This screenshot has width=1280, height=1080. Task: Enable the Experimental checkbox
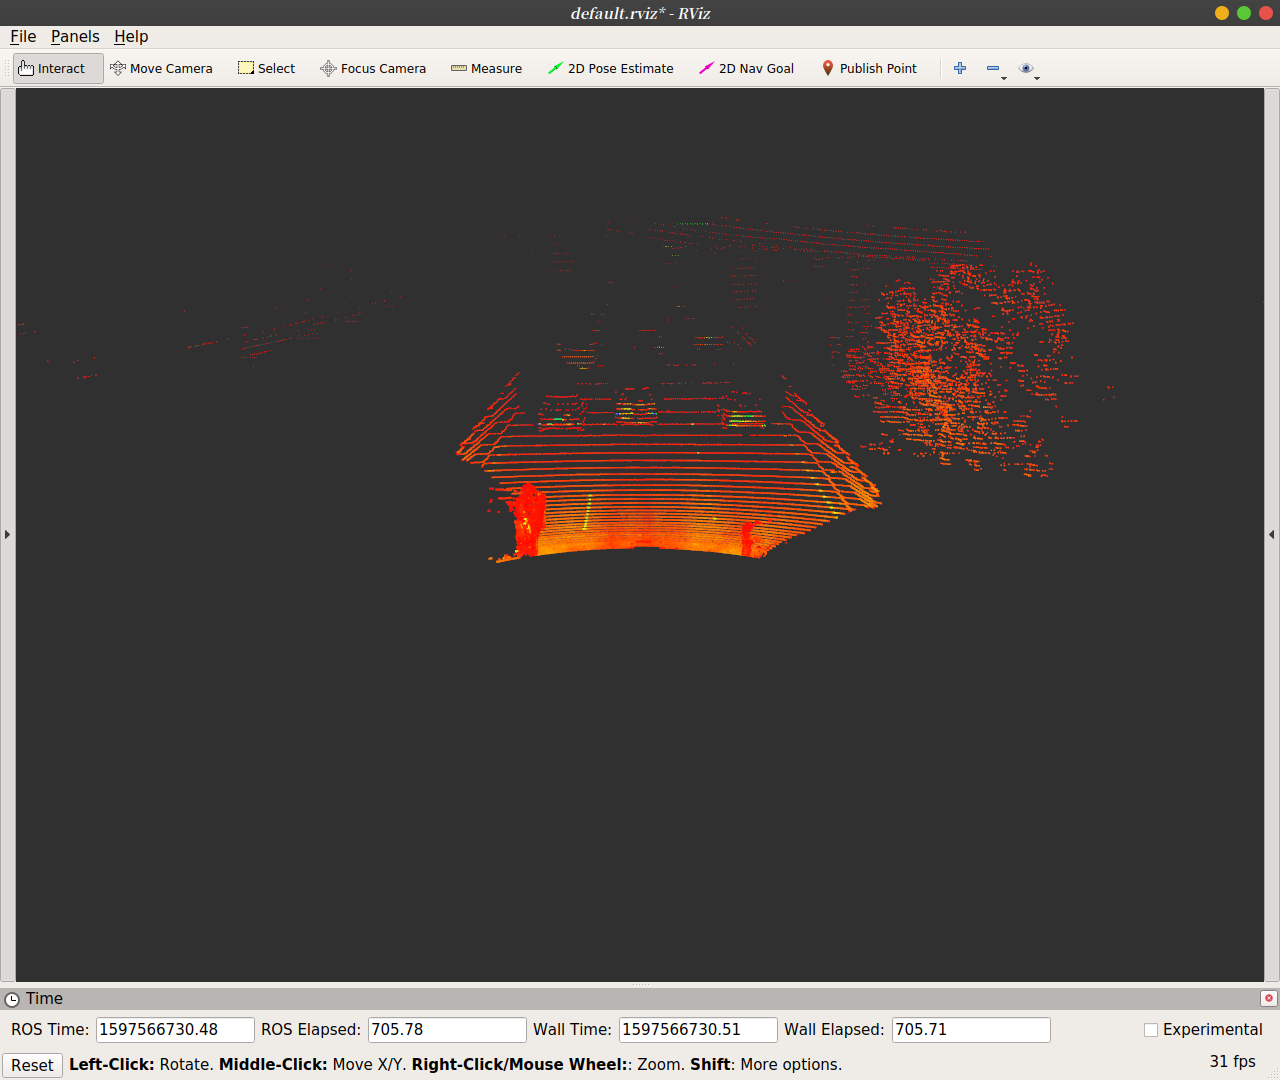pos(1151,1030)
